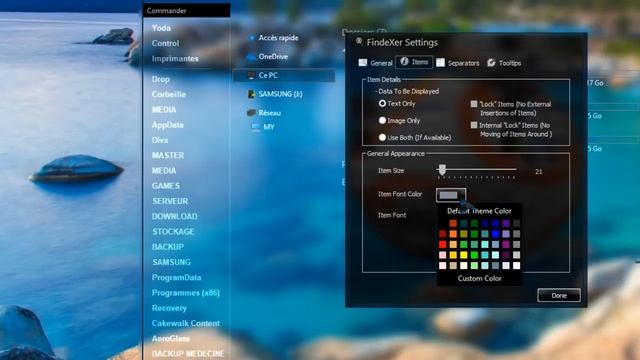Choose Custom Color option

pos(480,278)
